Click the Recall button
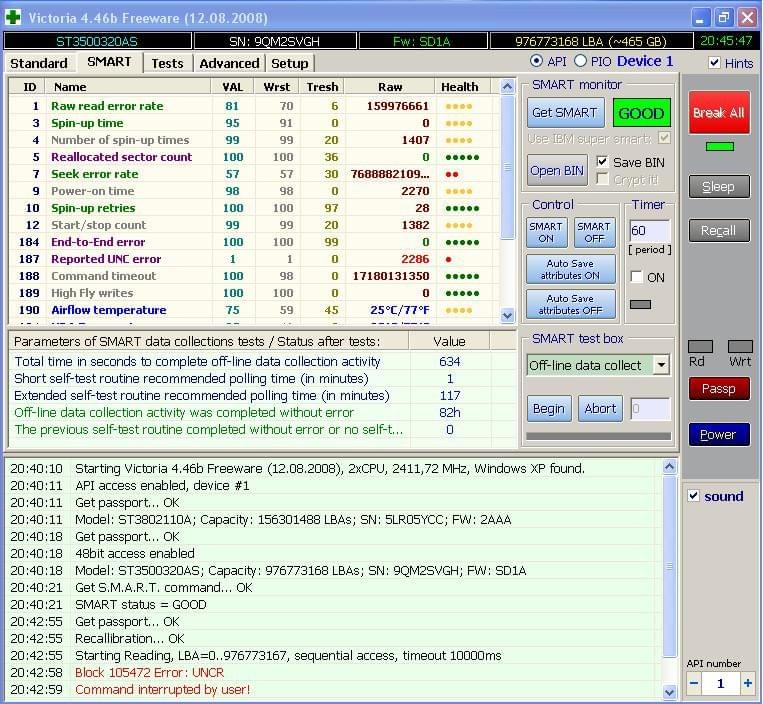 pos(719,230)
